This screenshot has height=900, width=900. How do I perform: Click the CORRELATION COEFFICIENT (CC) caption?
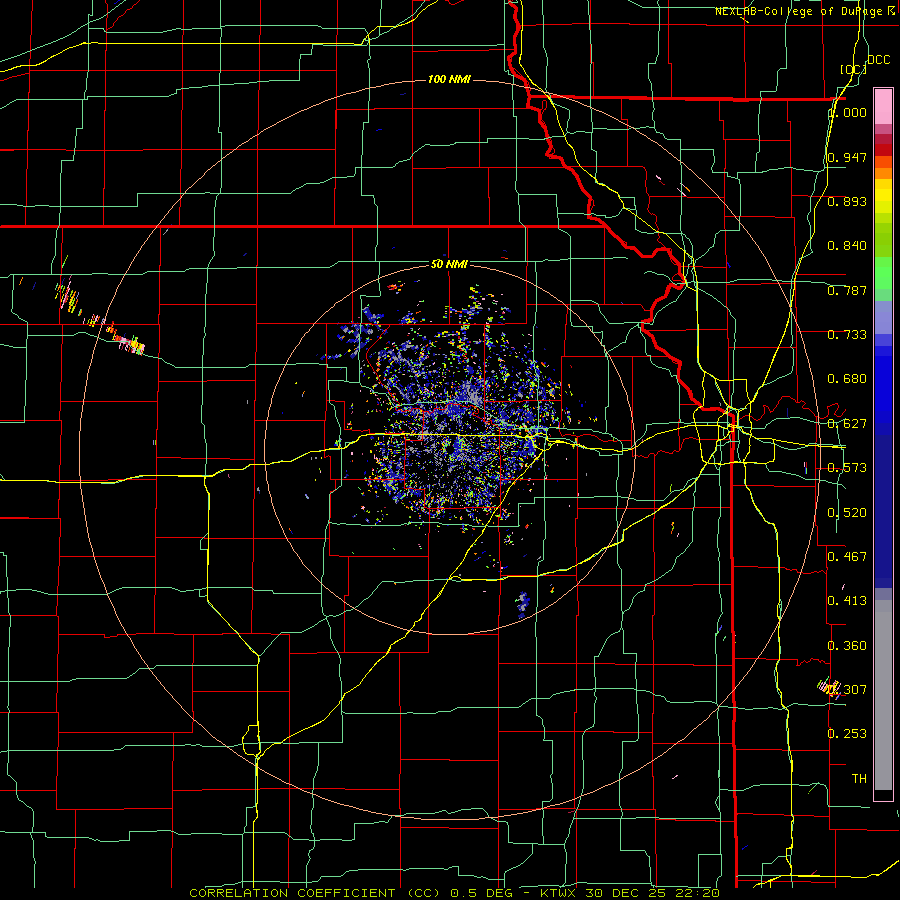click(315, 893)
